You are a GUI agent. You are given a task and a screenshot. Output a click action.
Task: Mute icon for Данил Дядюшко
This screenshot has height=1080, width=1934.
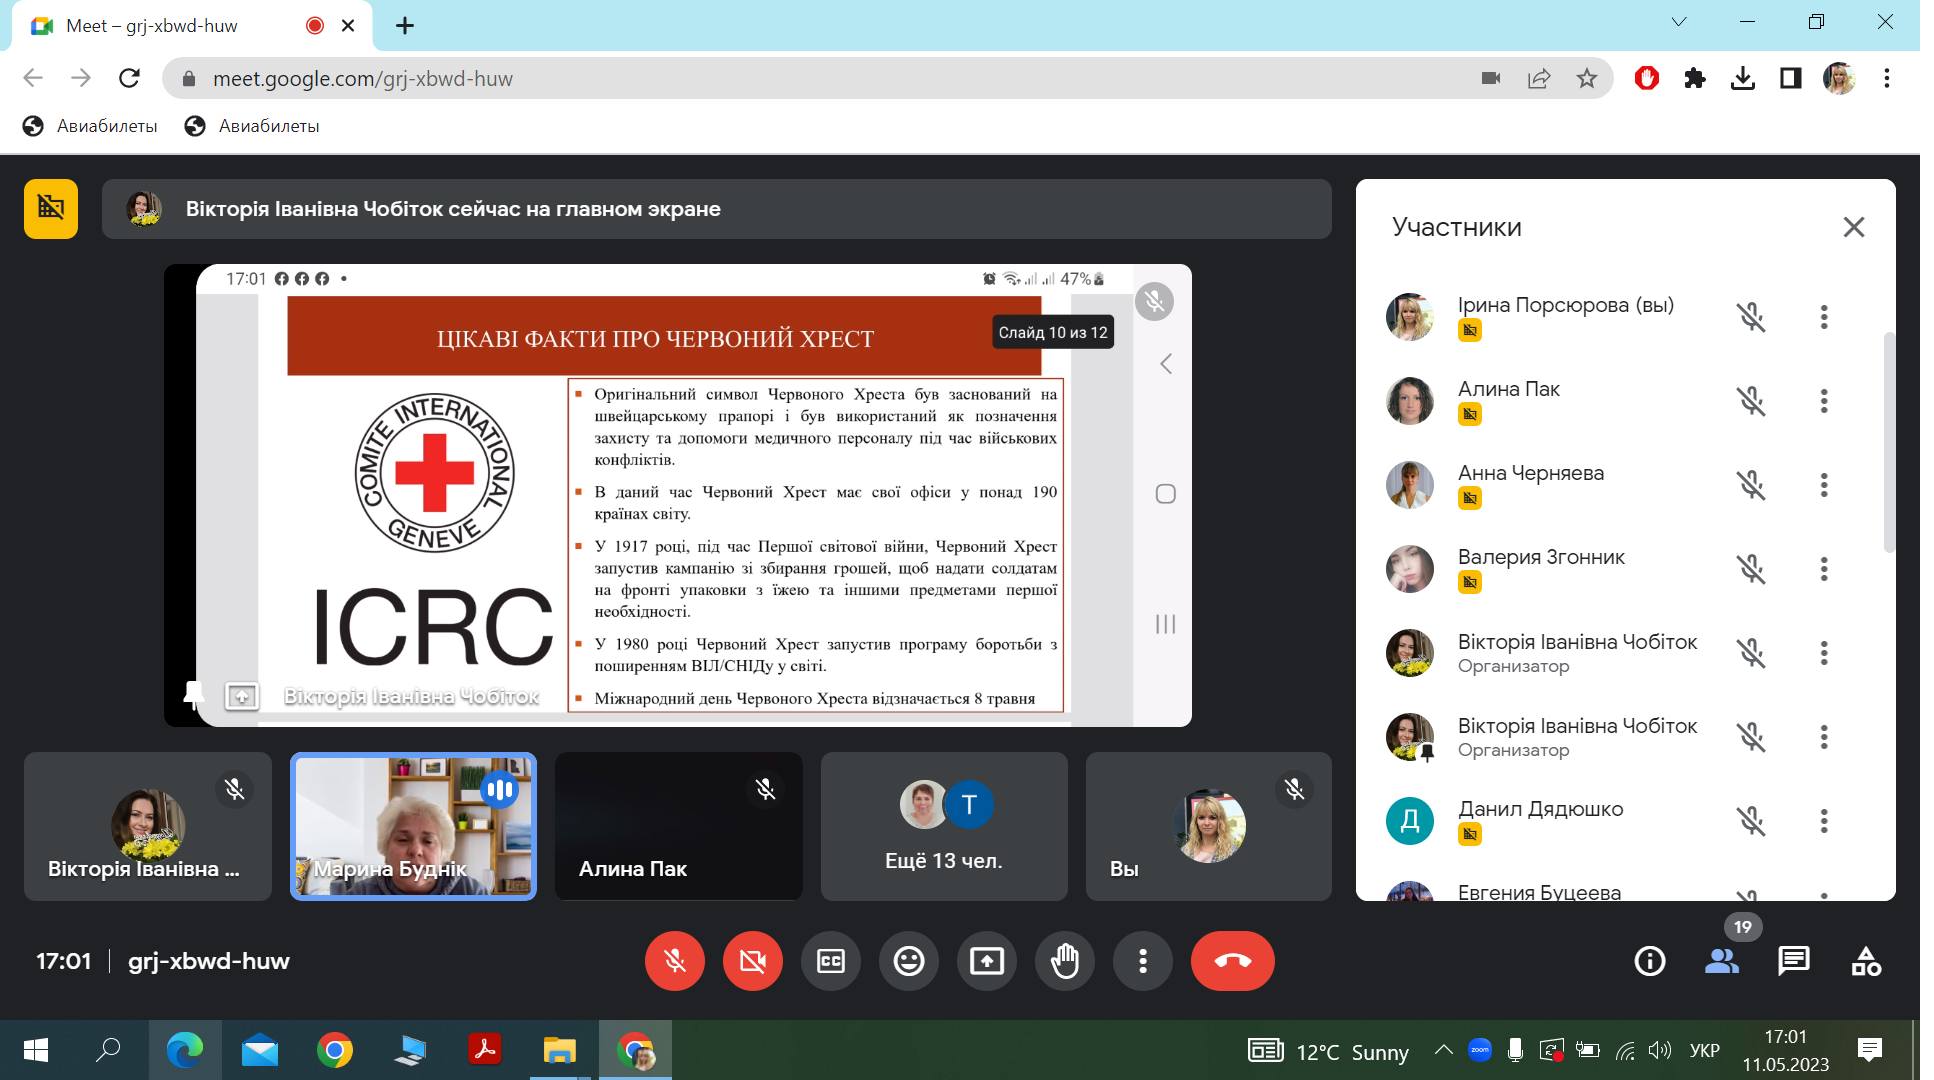[x=1751, y=821]
